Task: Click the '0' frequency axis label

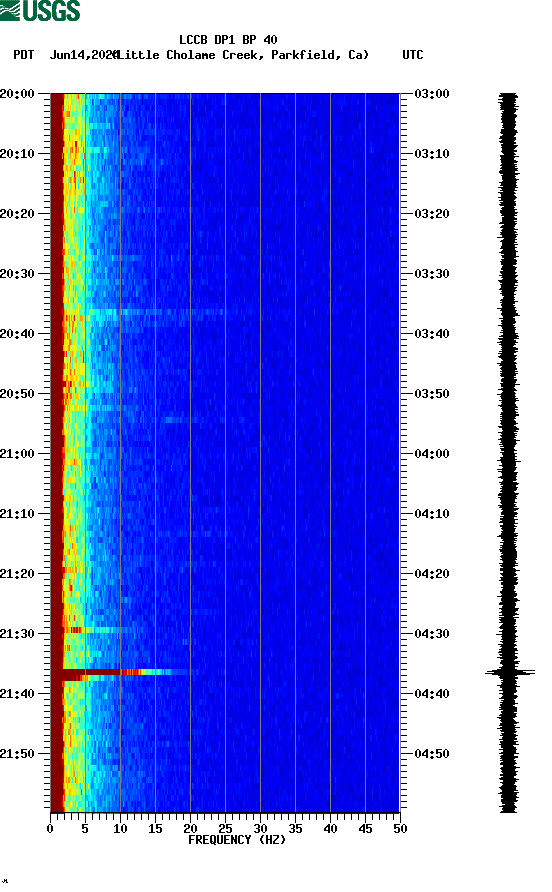Action: (50, 829)
